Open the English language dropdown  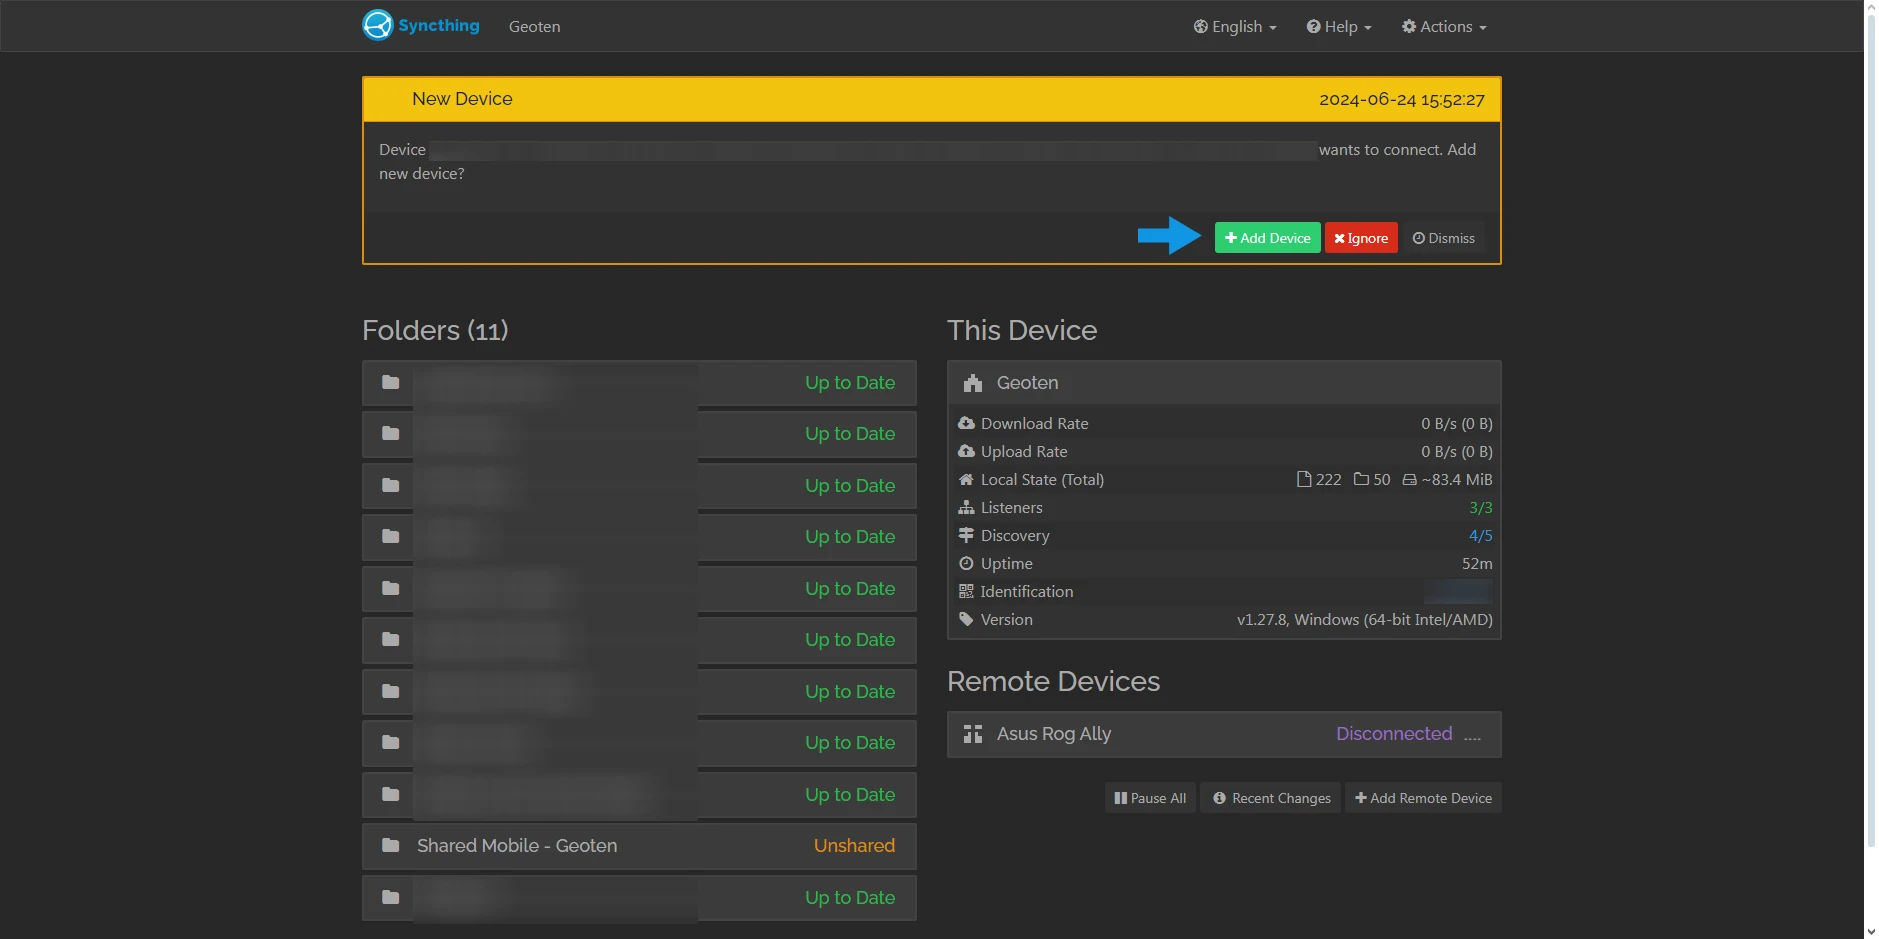click(1234, 26)
